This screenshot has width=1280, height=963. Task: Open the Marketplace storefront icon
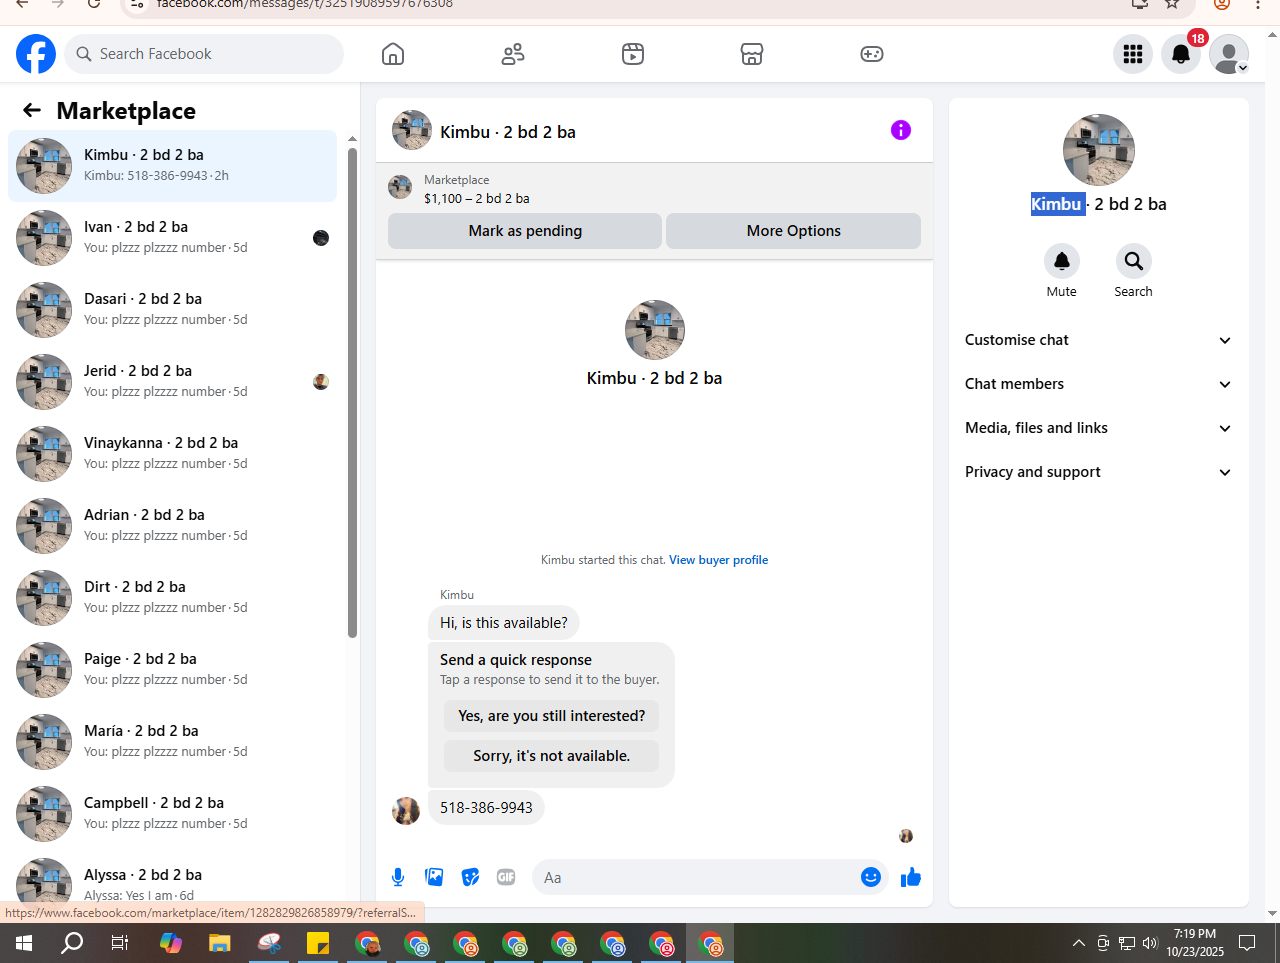[x=752, y=54]
